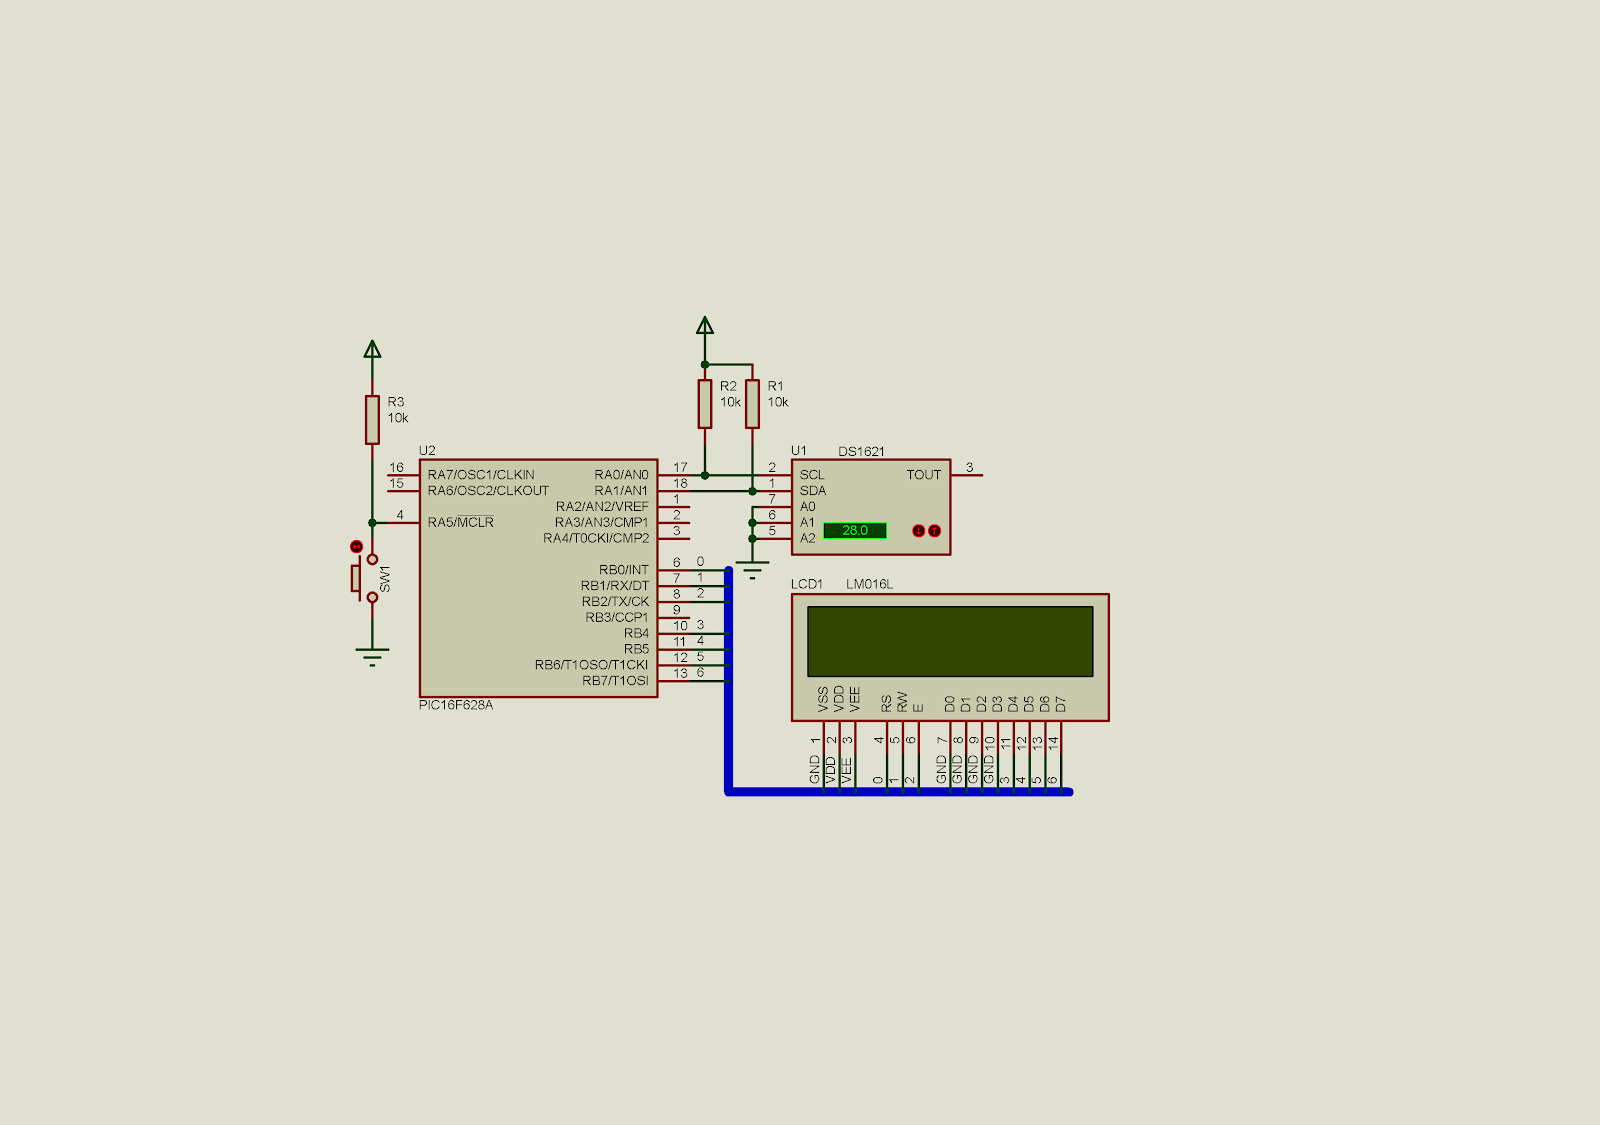This screenshot has height=1125, width=1600.
Task: Click the green 28.0 temperature readout
Action: click(855, 531)
